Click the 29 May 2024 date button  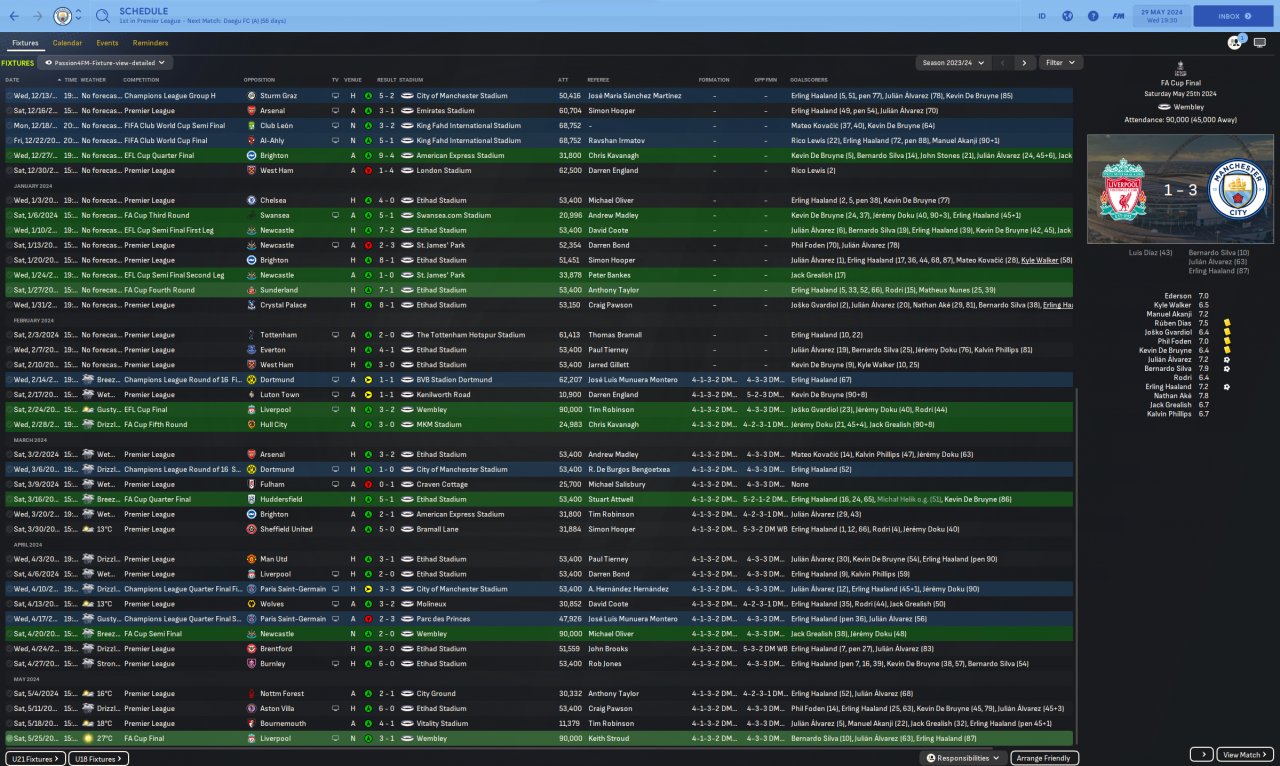1160,16
